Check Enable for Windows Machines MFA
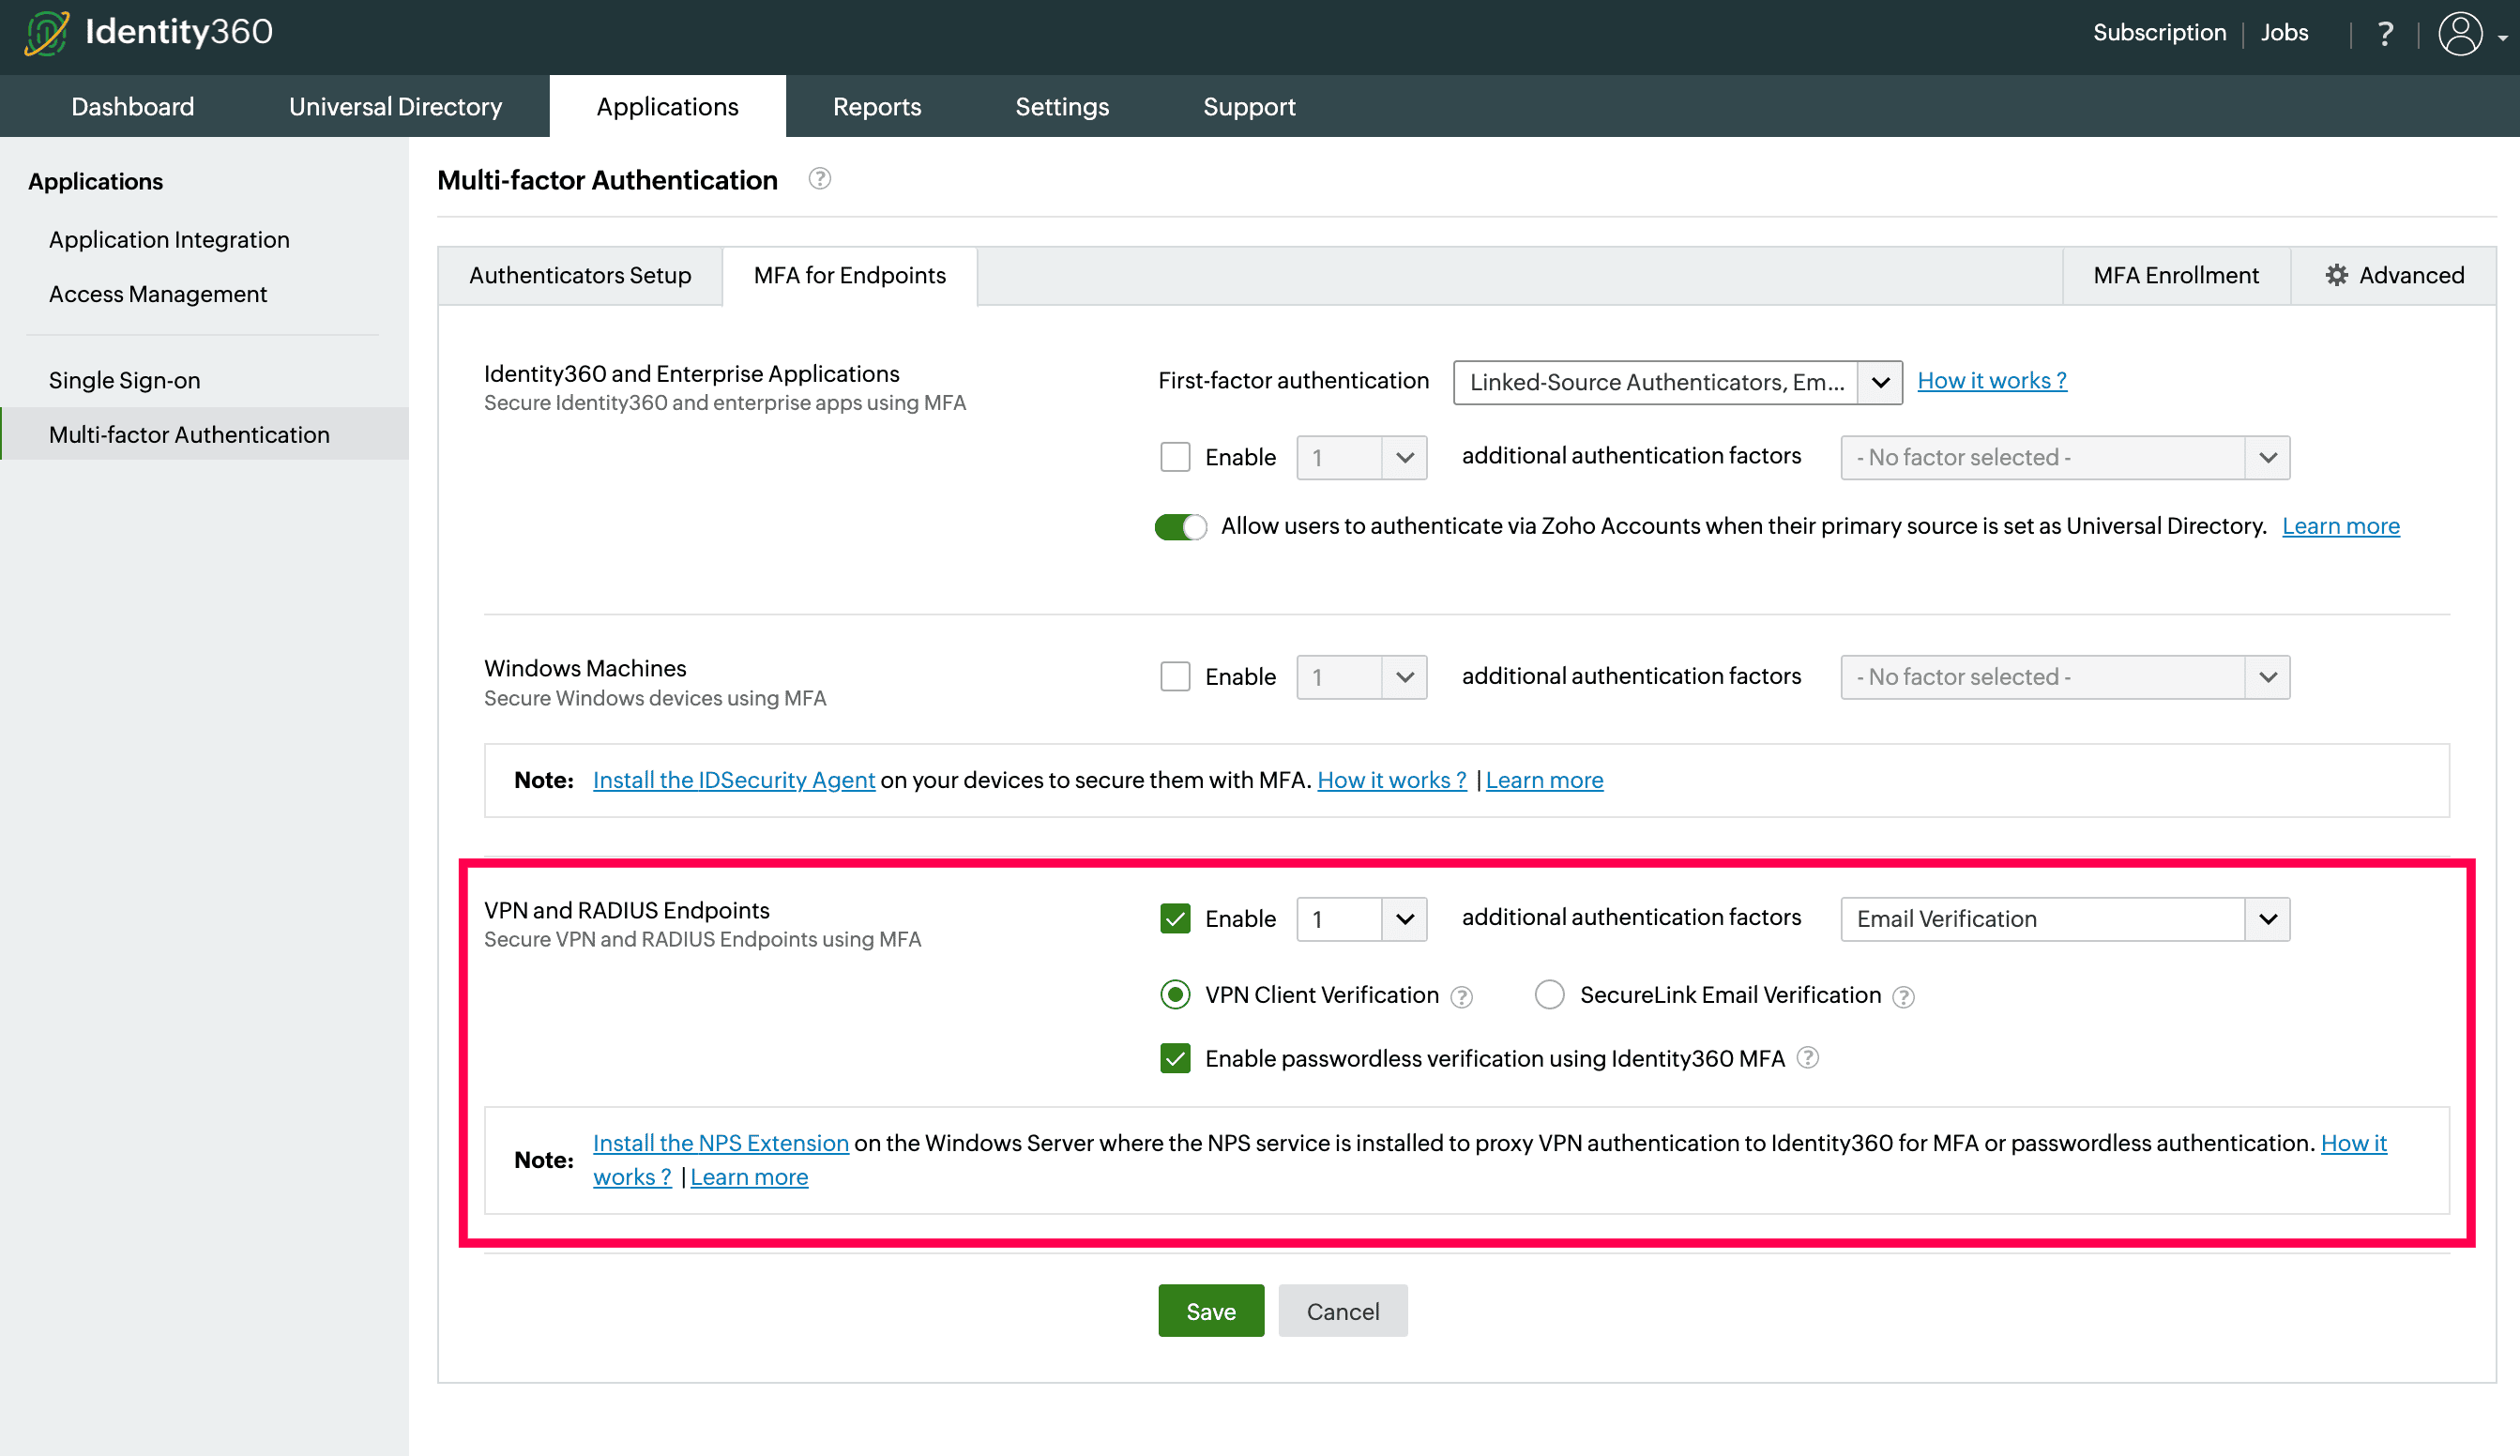 (x=1175, y=677)
